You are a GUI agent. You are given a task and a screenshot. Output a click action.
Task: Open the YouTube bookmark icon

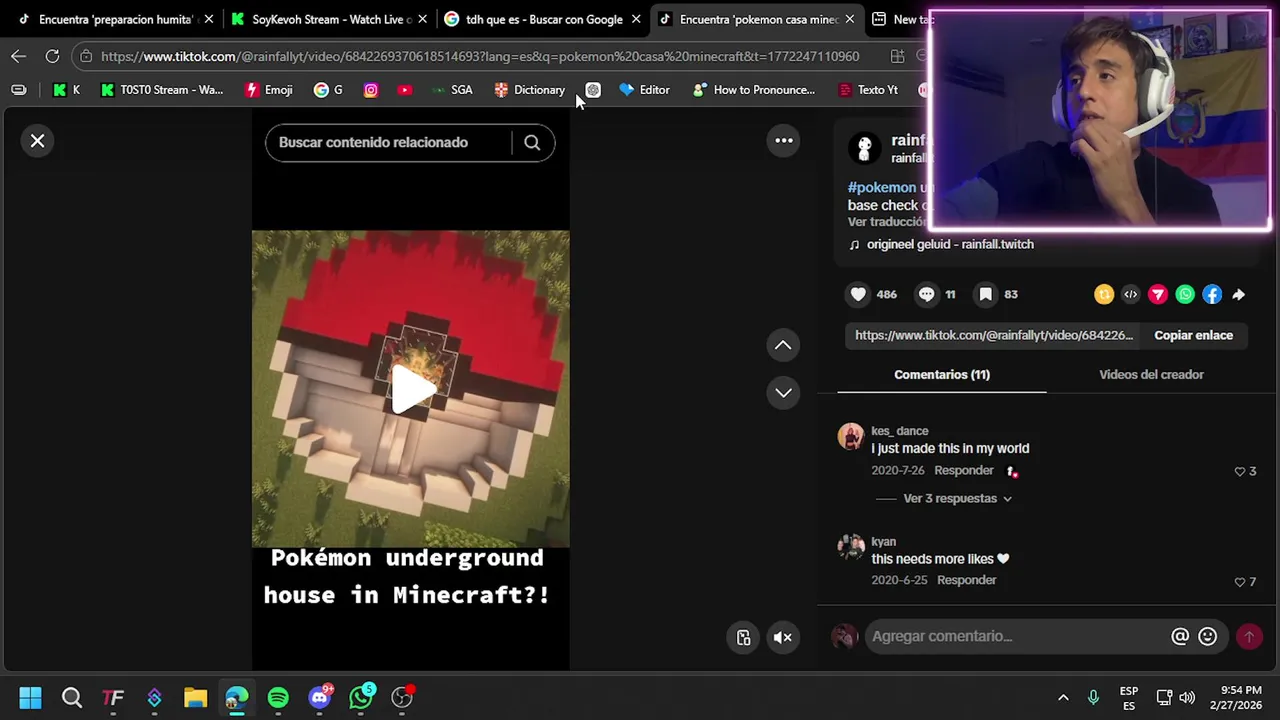click(x=404, y=90)
